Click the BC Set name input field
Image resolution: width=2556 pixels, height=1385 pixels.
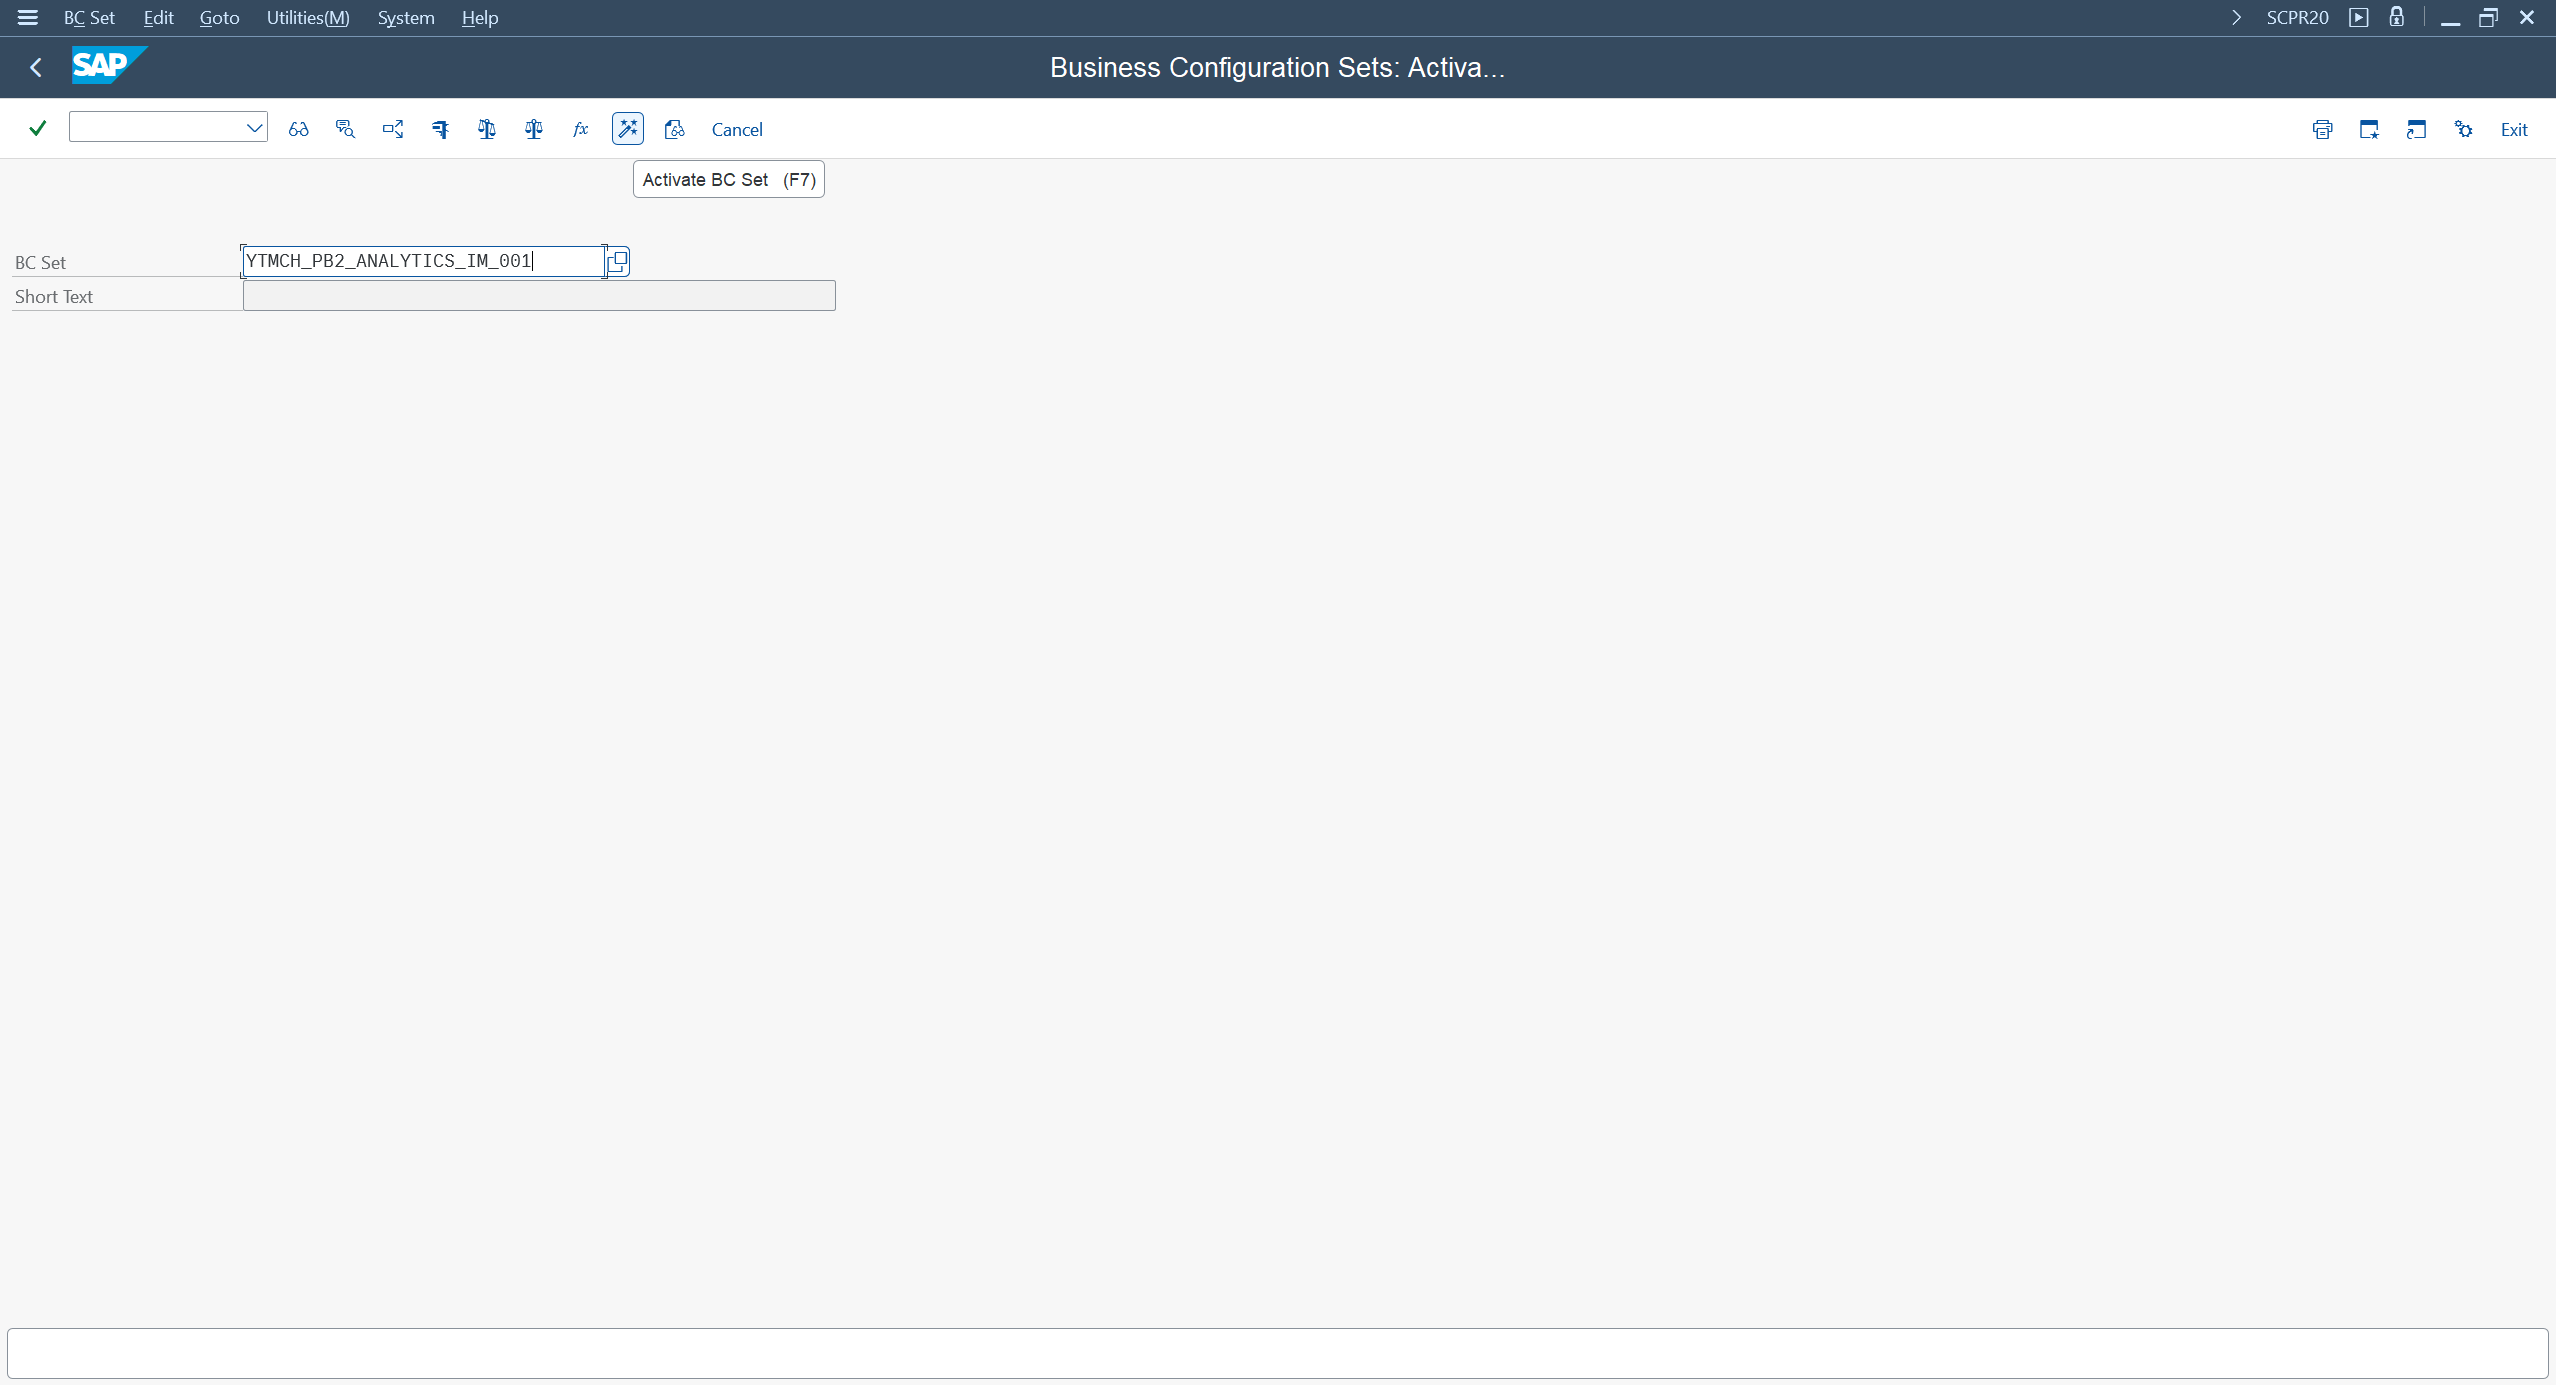click(x=420, y=261)
